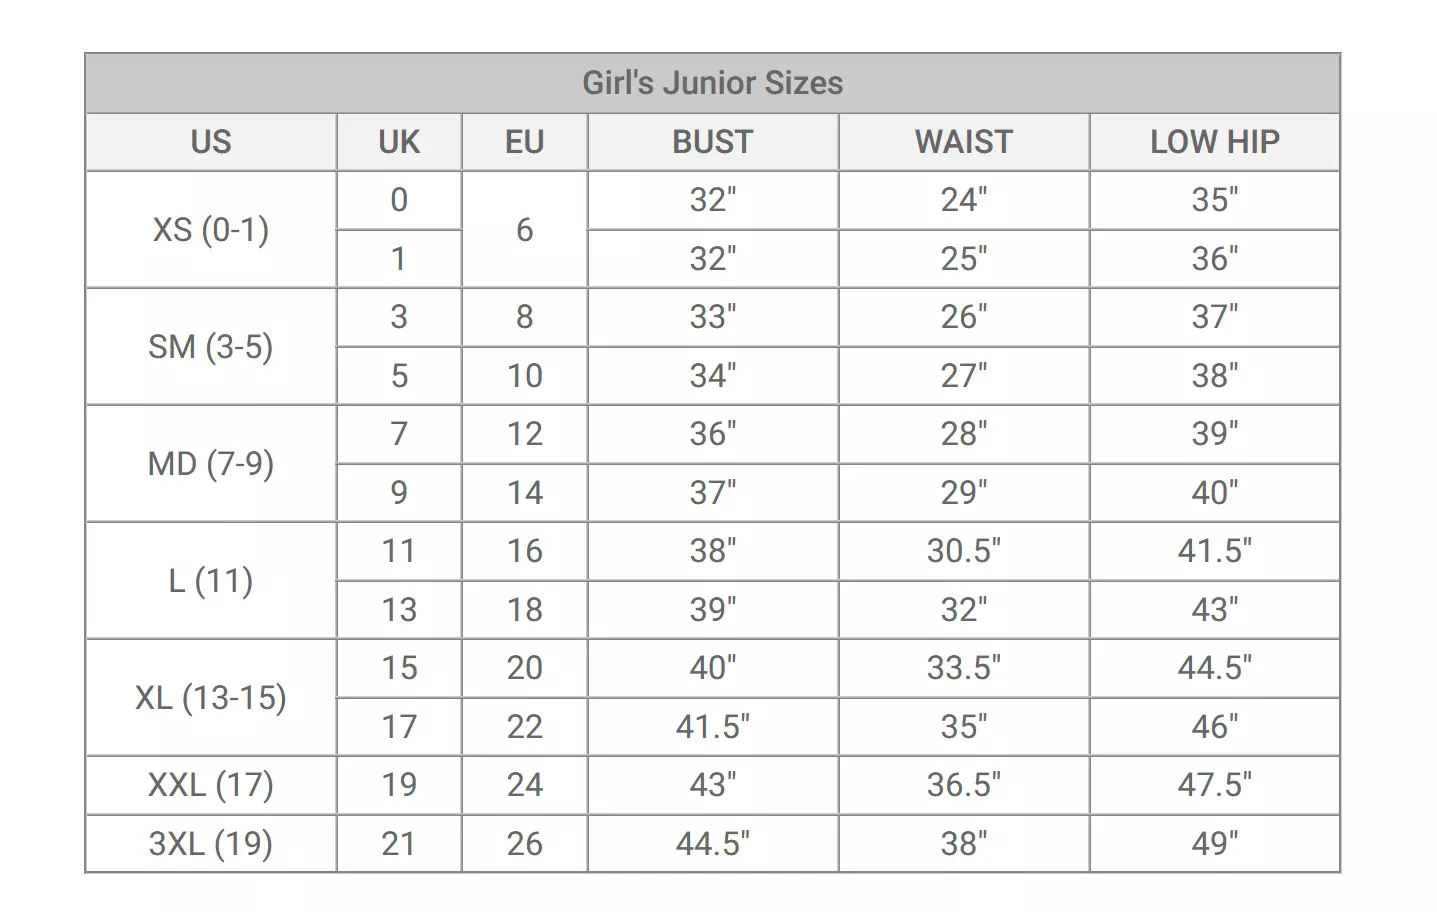This screenshot has width=1437, height=912.
Task: Click the US column header
Action: [211, 142]
